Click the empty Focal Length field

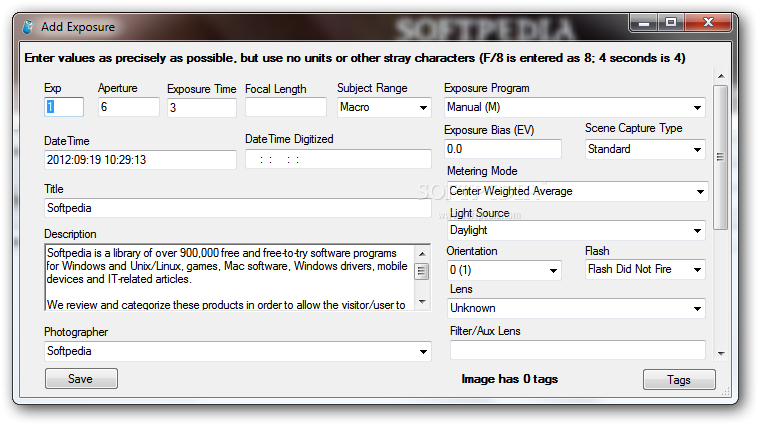point(286,107)
